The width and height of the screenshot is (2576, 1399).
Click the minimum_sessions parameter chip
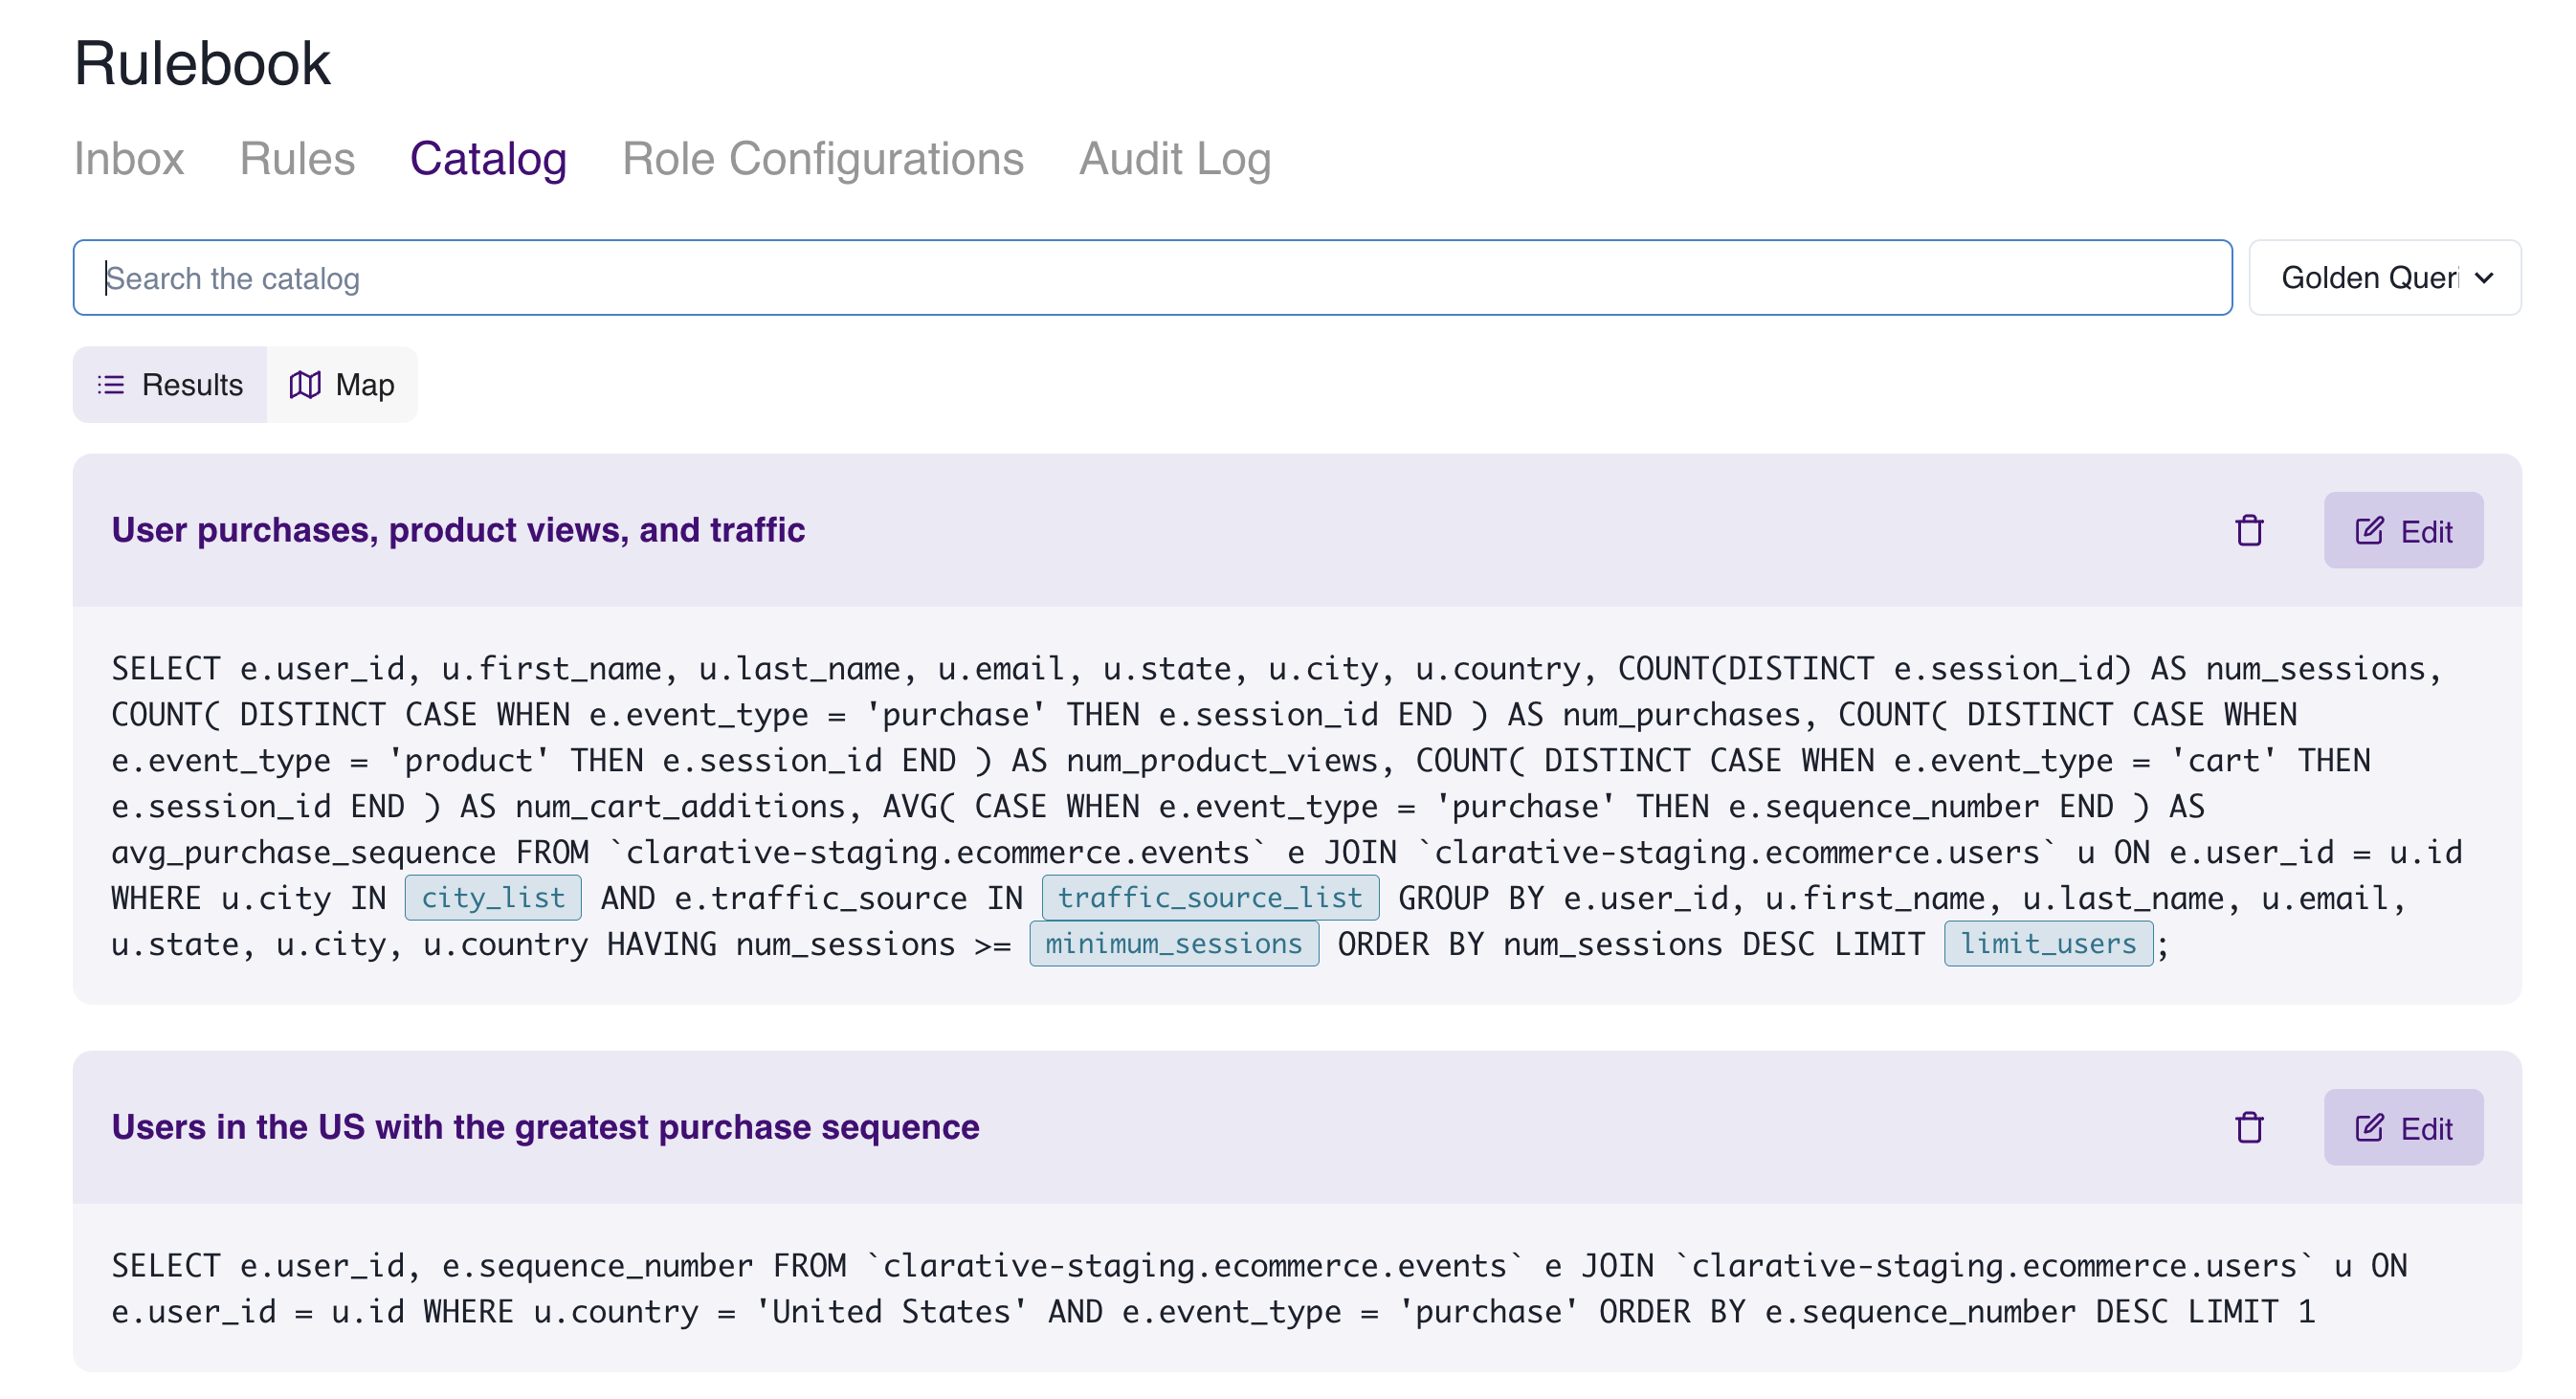tap(1174, 943)
